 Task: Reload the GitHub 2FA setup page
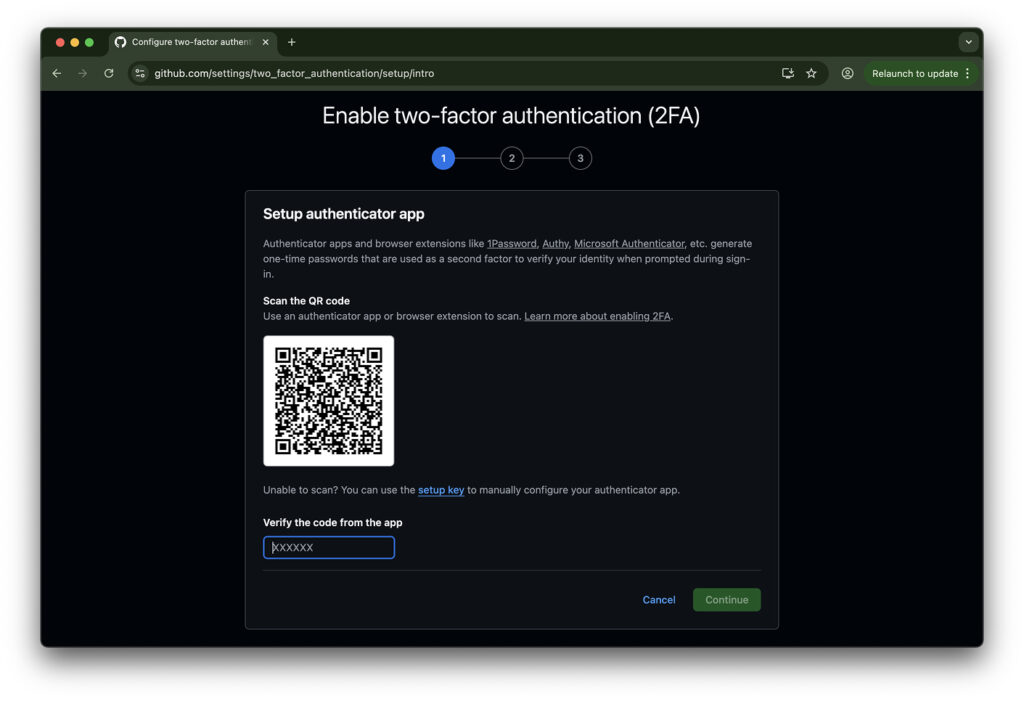tap(109, 73)
